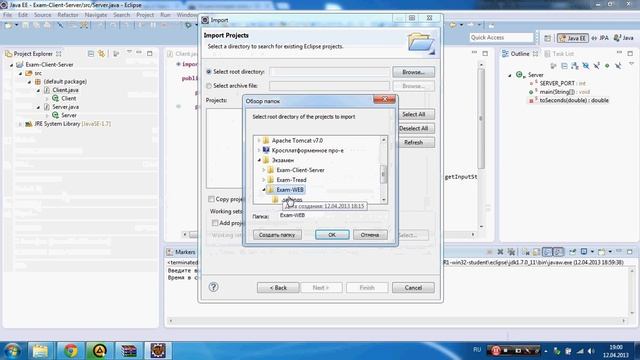This screenshot has height=360, width=640.
Task: Select the 'Select root directory' radio button
Action: point(209,71)
